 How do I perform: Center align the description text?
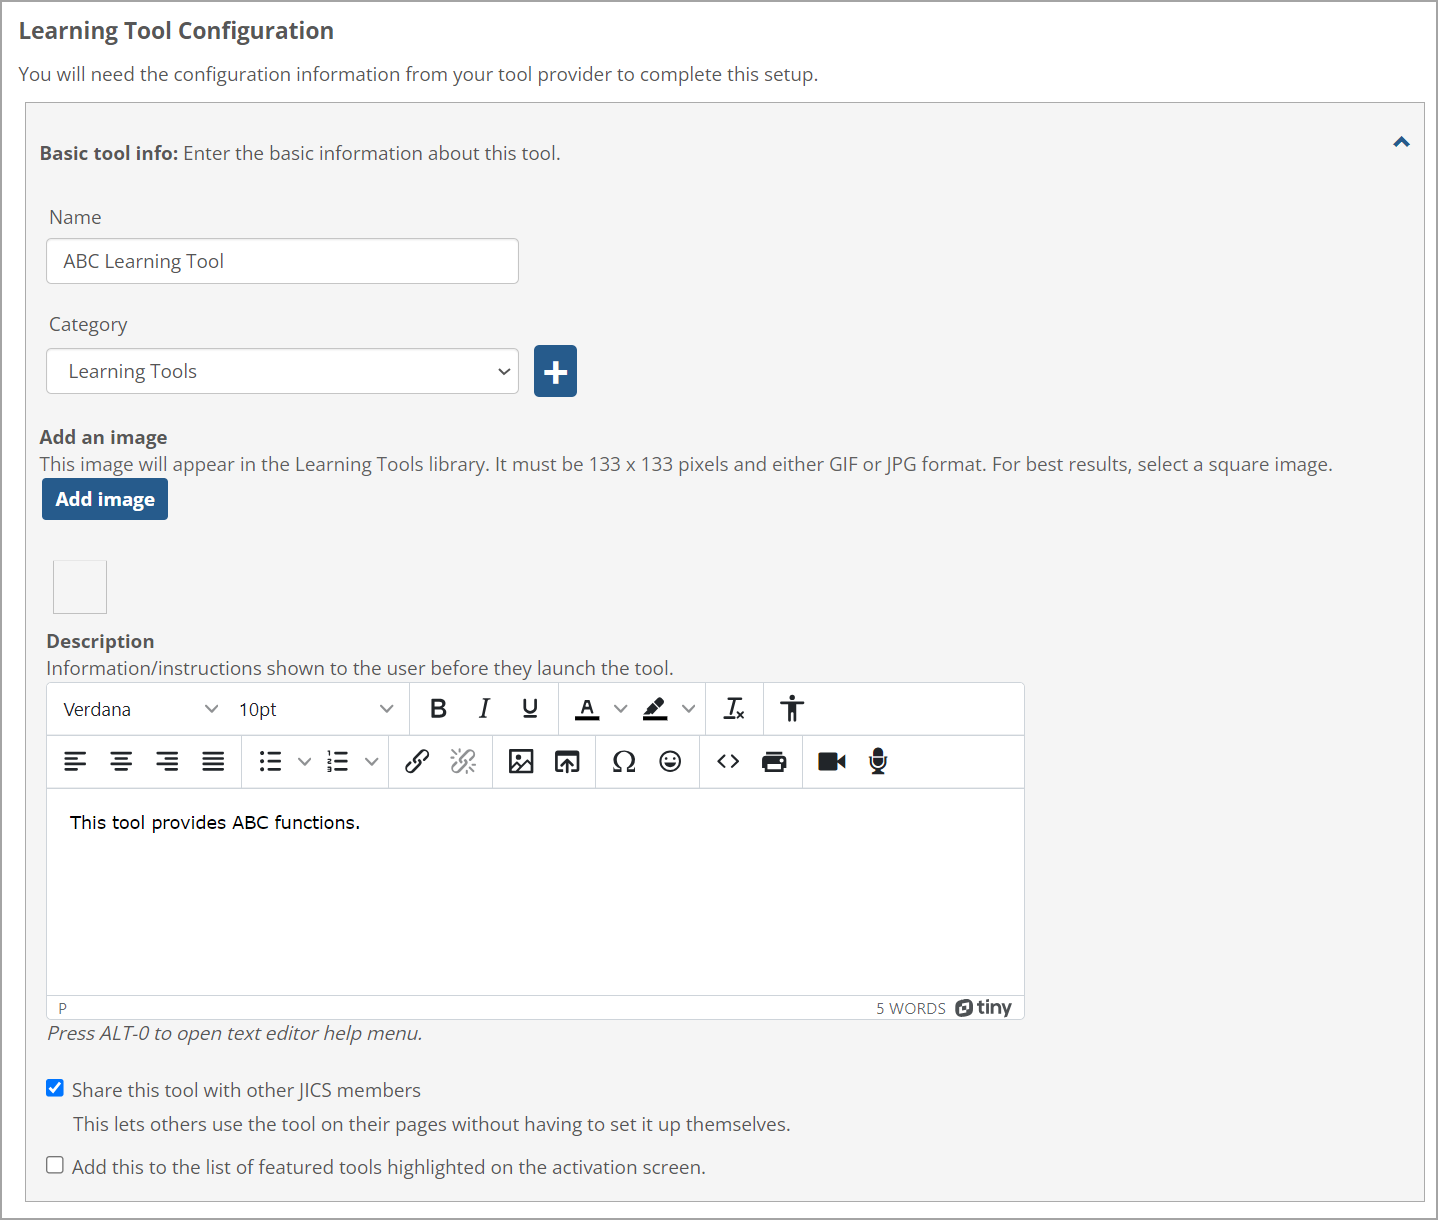tap(121, 762)
